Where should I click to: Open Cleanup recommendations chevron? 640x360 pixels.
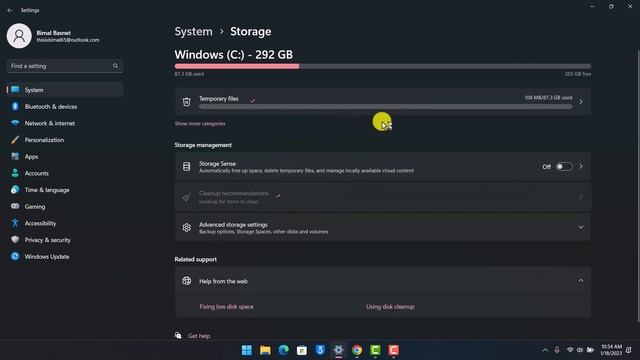tap(581, 197)
